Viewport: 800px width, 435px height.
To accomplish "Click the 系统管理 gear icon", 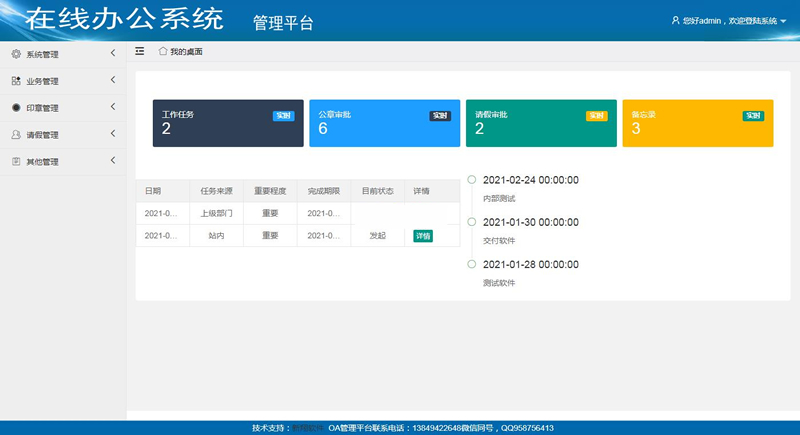I will point(16,54).
